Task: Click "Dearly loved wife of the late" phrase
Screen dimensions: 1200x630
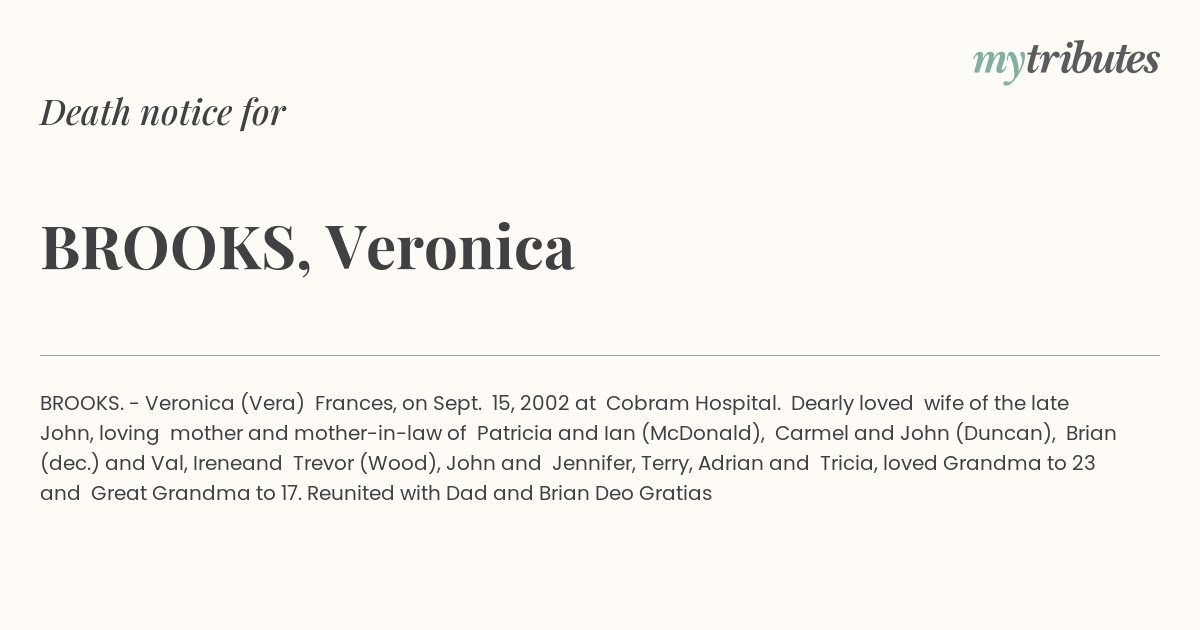Action: pyautogui.click(x=930, y=403)
